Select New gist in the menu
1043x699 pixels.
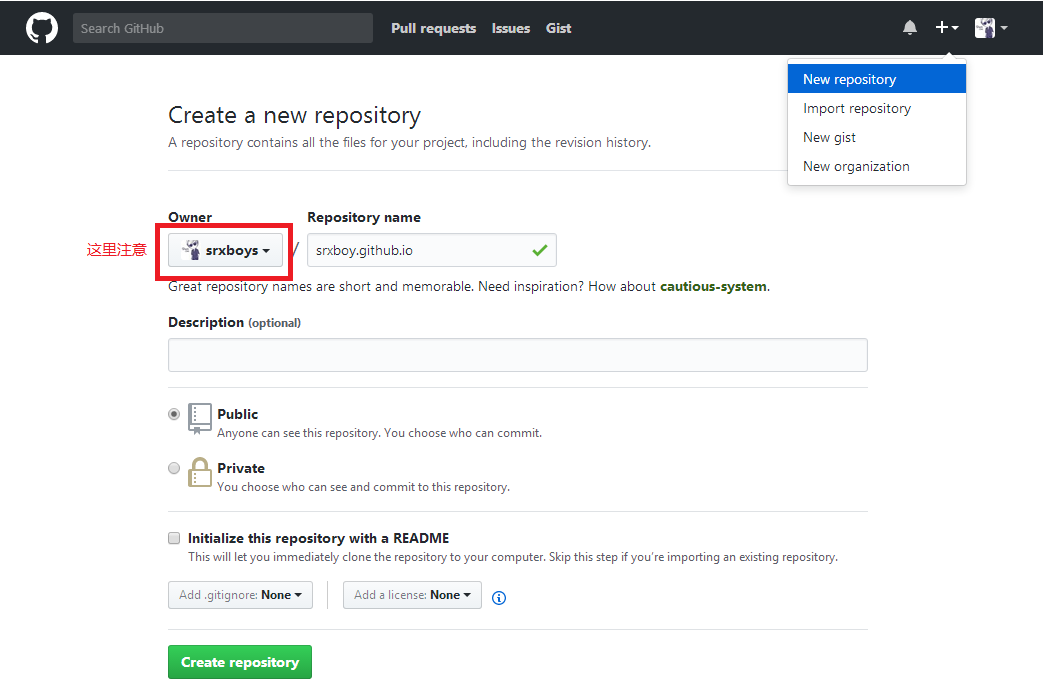click(x=877, y=137)
